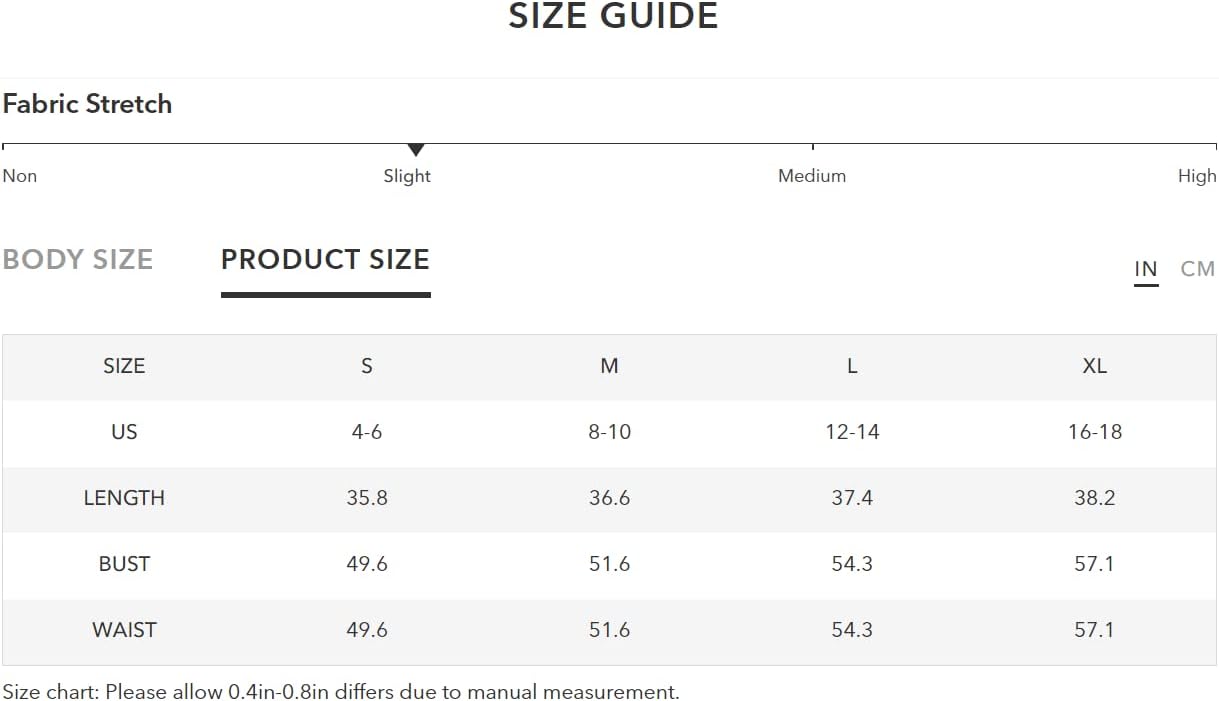Click the SIZE GUIDE heading
The width and height of the screenshot is (1219, 701).
[613, 16]
